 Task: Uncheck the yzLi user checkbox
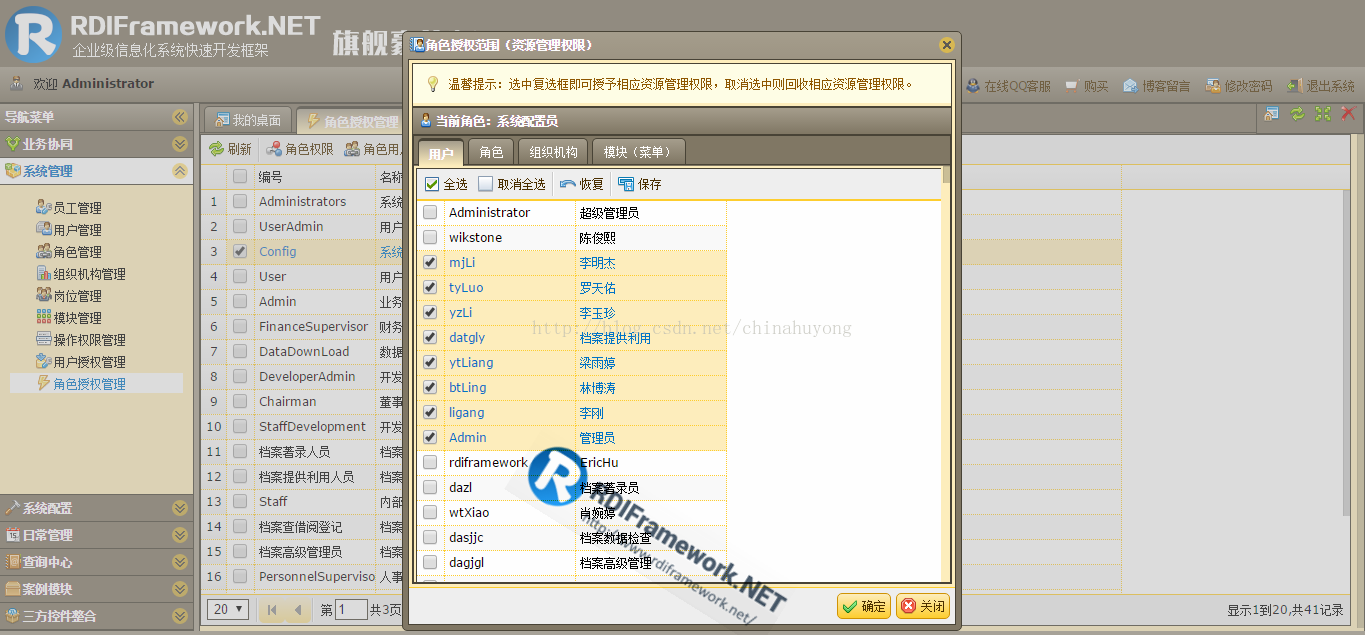click(430, 312)
